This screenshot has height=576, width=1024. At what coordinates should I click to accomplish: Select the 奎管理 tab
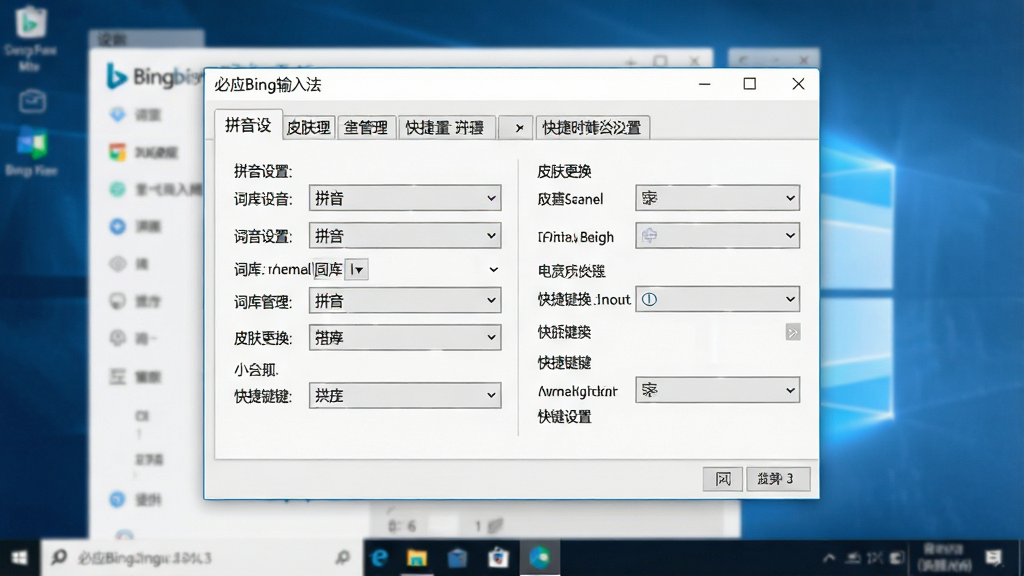(x=366, y=127)
